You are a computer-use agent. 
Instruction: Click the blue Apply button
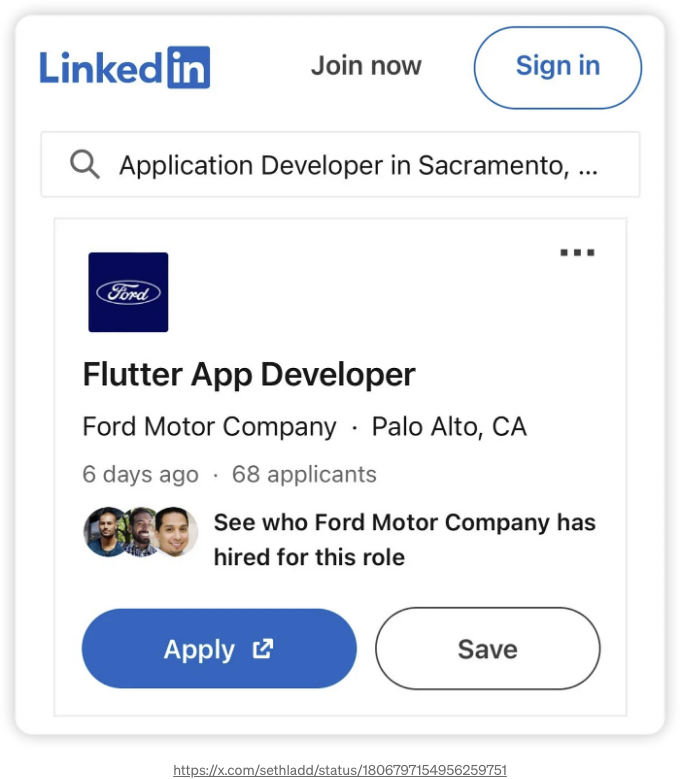[x=219, y=648]
